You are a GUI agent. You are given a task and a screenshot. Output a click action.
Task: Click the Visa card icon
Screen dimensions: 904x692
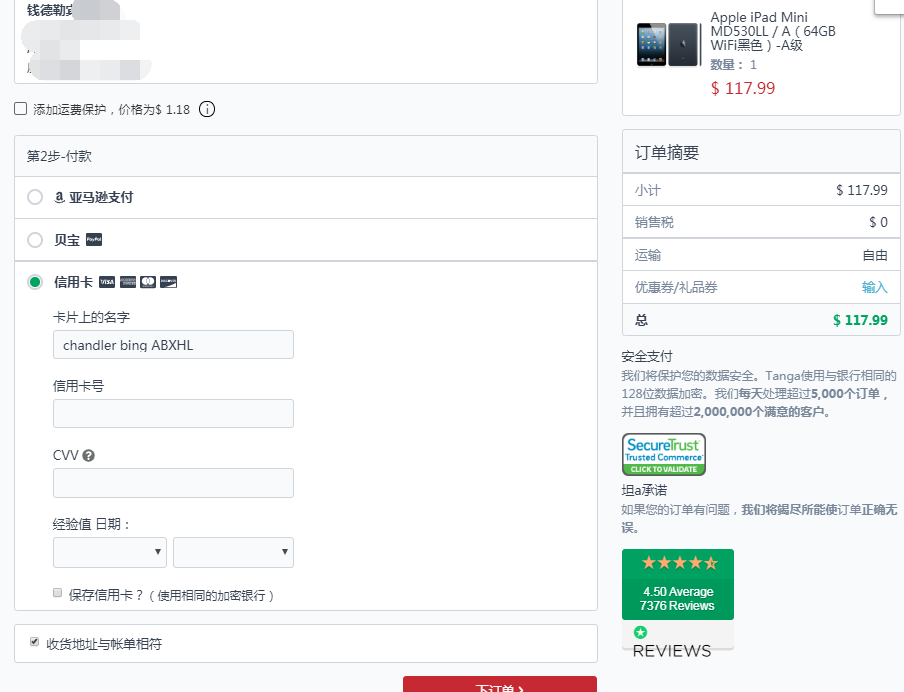pos(107,282)
